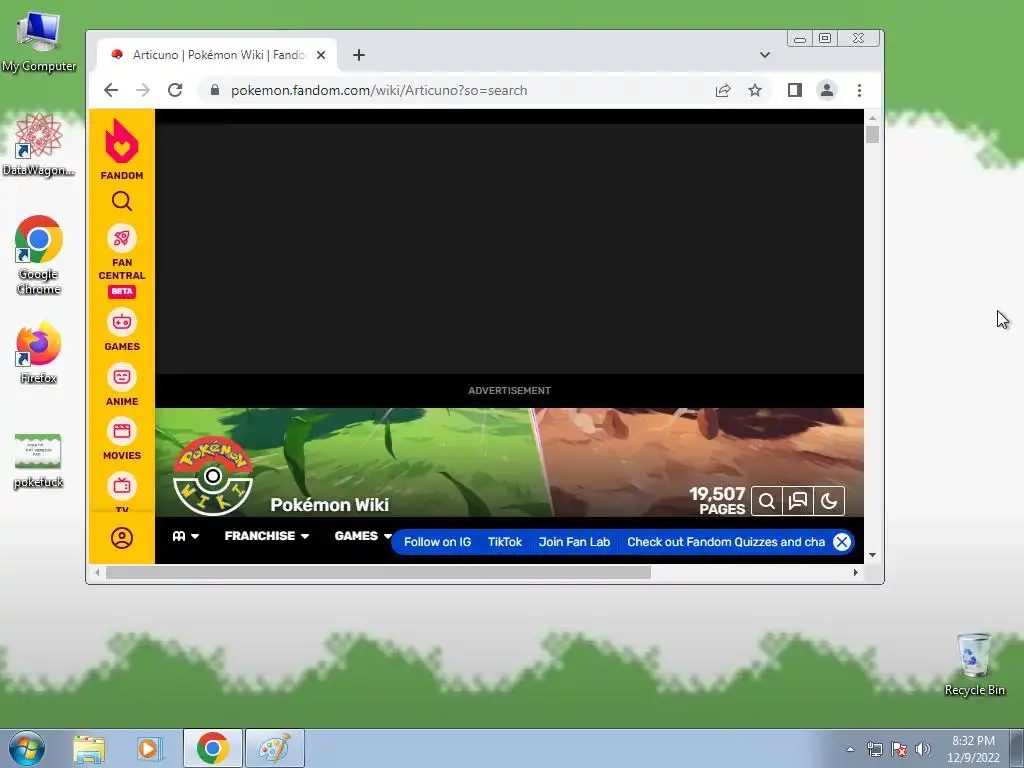Open the Games controller icon
Image resolution: width=1024 pixels, height=768 pixels.
pyautogui.click(x=121, y=322)
